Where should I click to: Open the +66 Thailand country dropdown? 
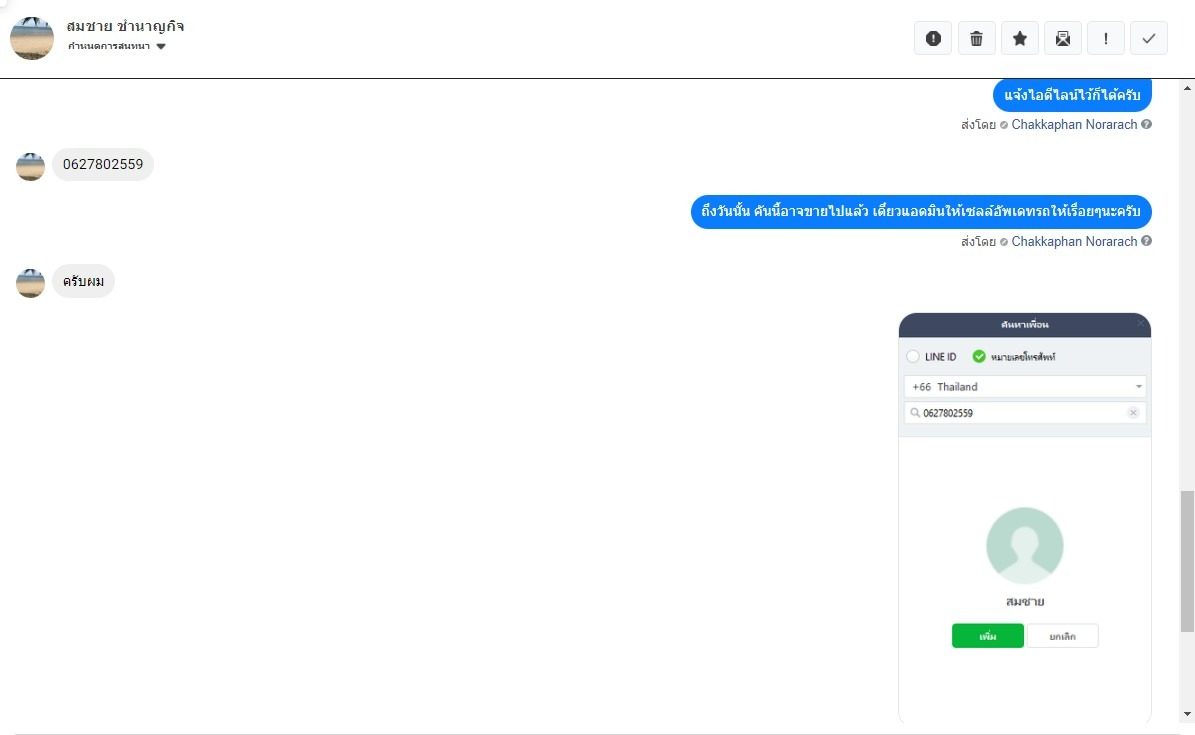click(1024, 387)
